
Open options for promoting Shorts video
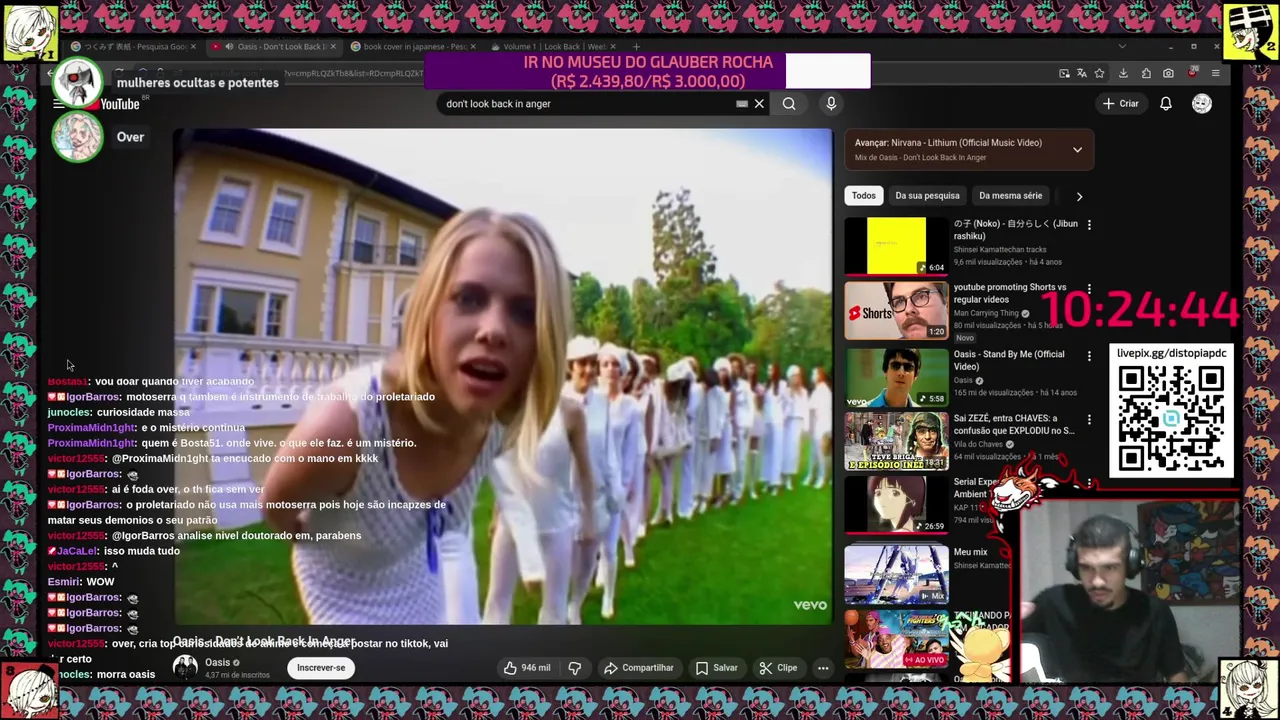point(1089,290)
